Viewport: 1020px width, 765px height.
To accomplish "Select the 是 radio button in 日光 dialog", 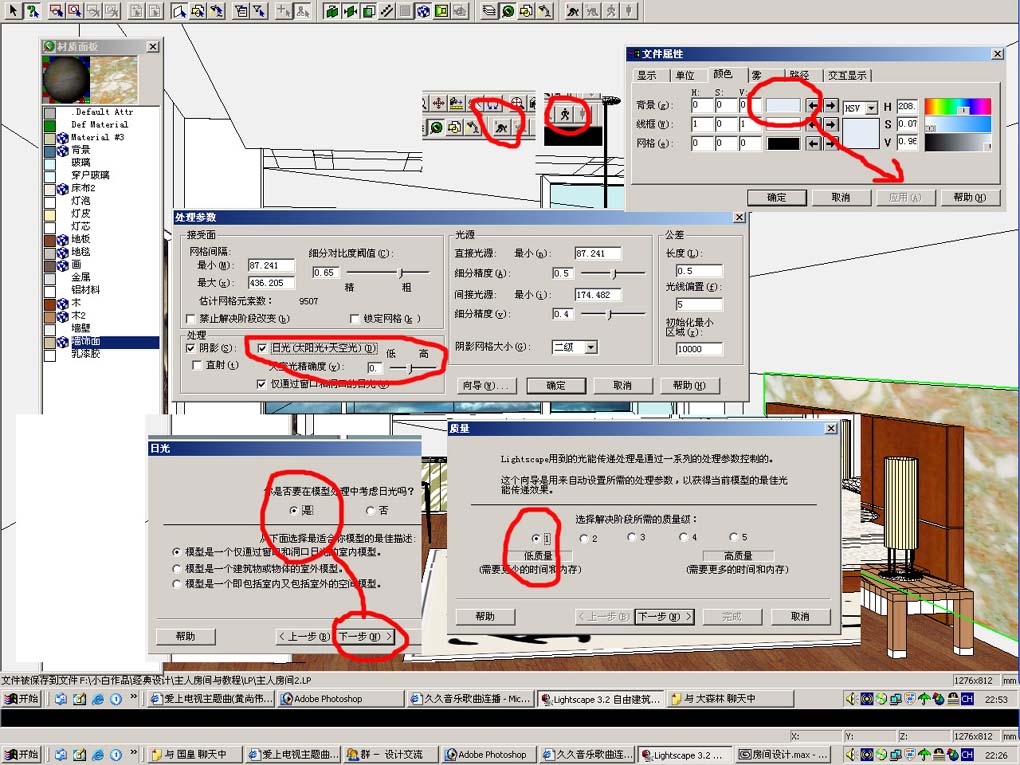I will [293, 511].
